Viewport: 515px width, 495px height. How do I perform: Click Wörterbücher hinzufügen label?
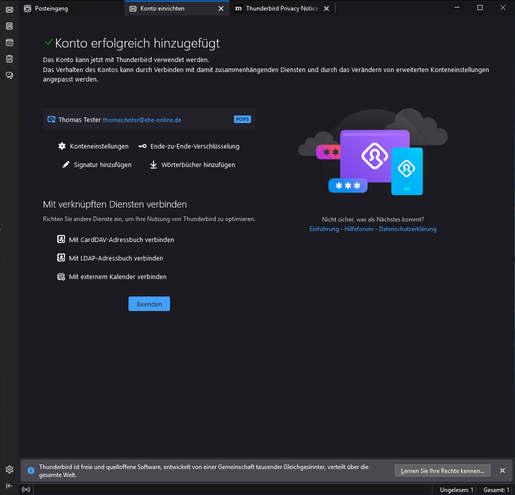(x=198, y=165)
